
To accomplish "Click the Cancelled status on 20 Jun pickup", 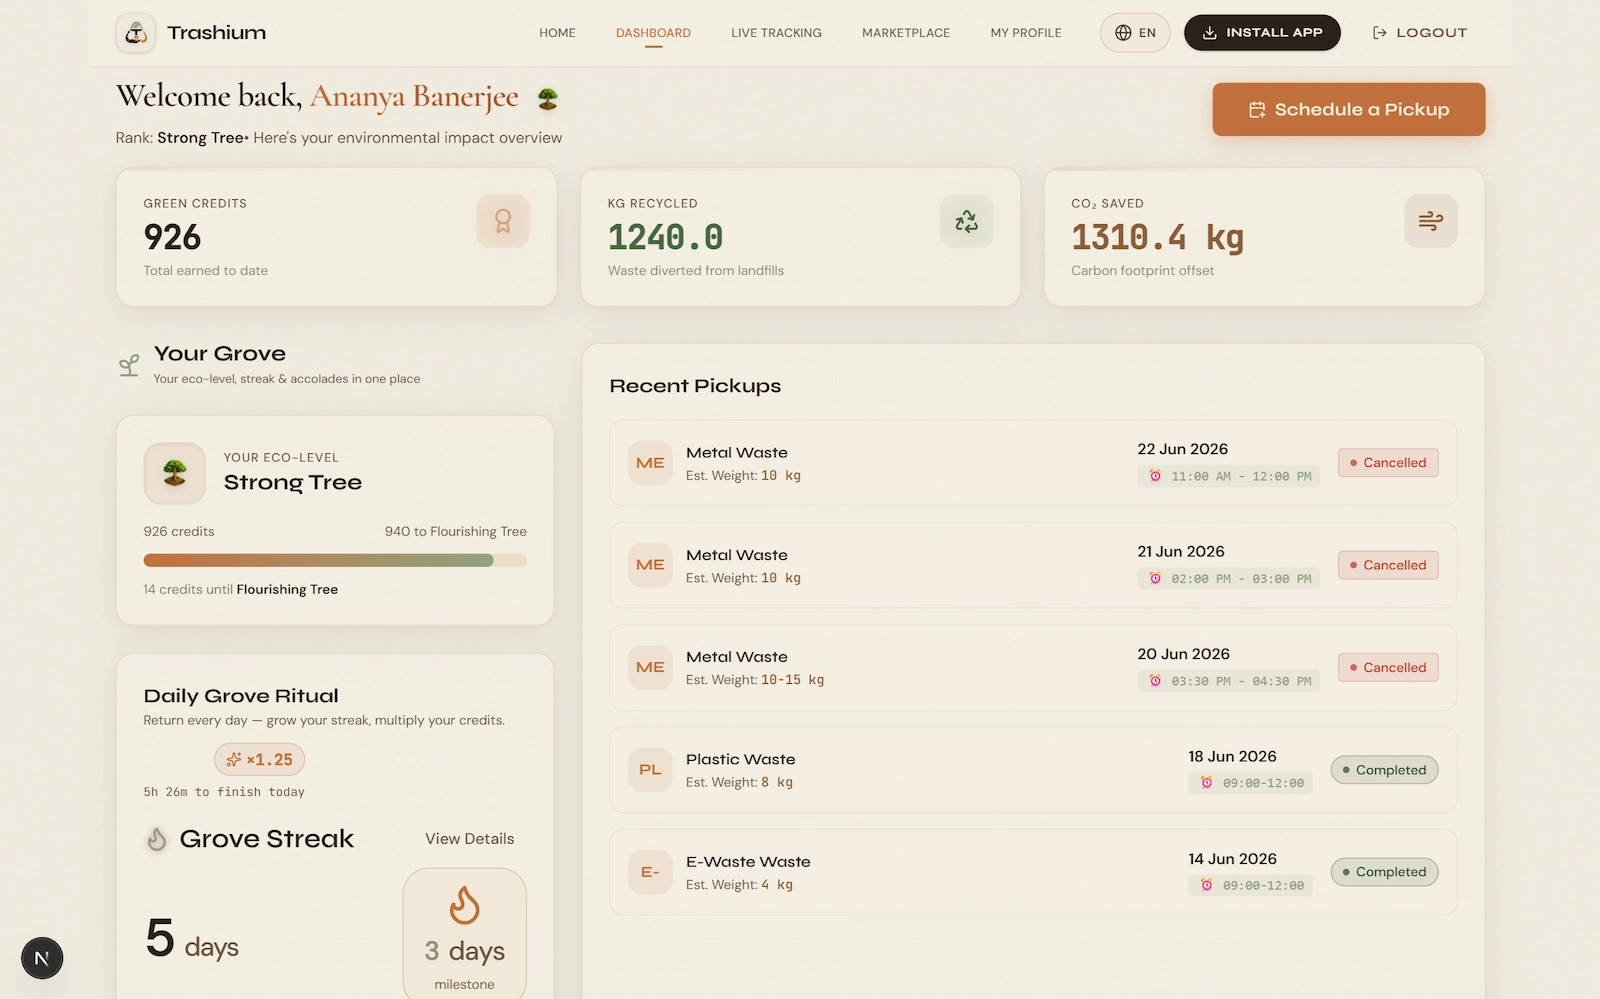I will pyautogui.click(x=1388, y=667).
